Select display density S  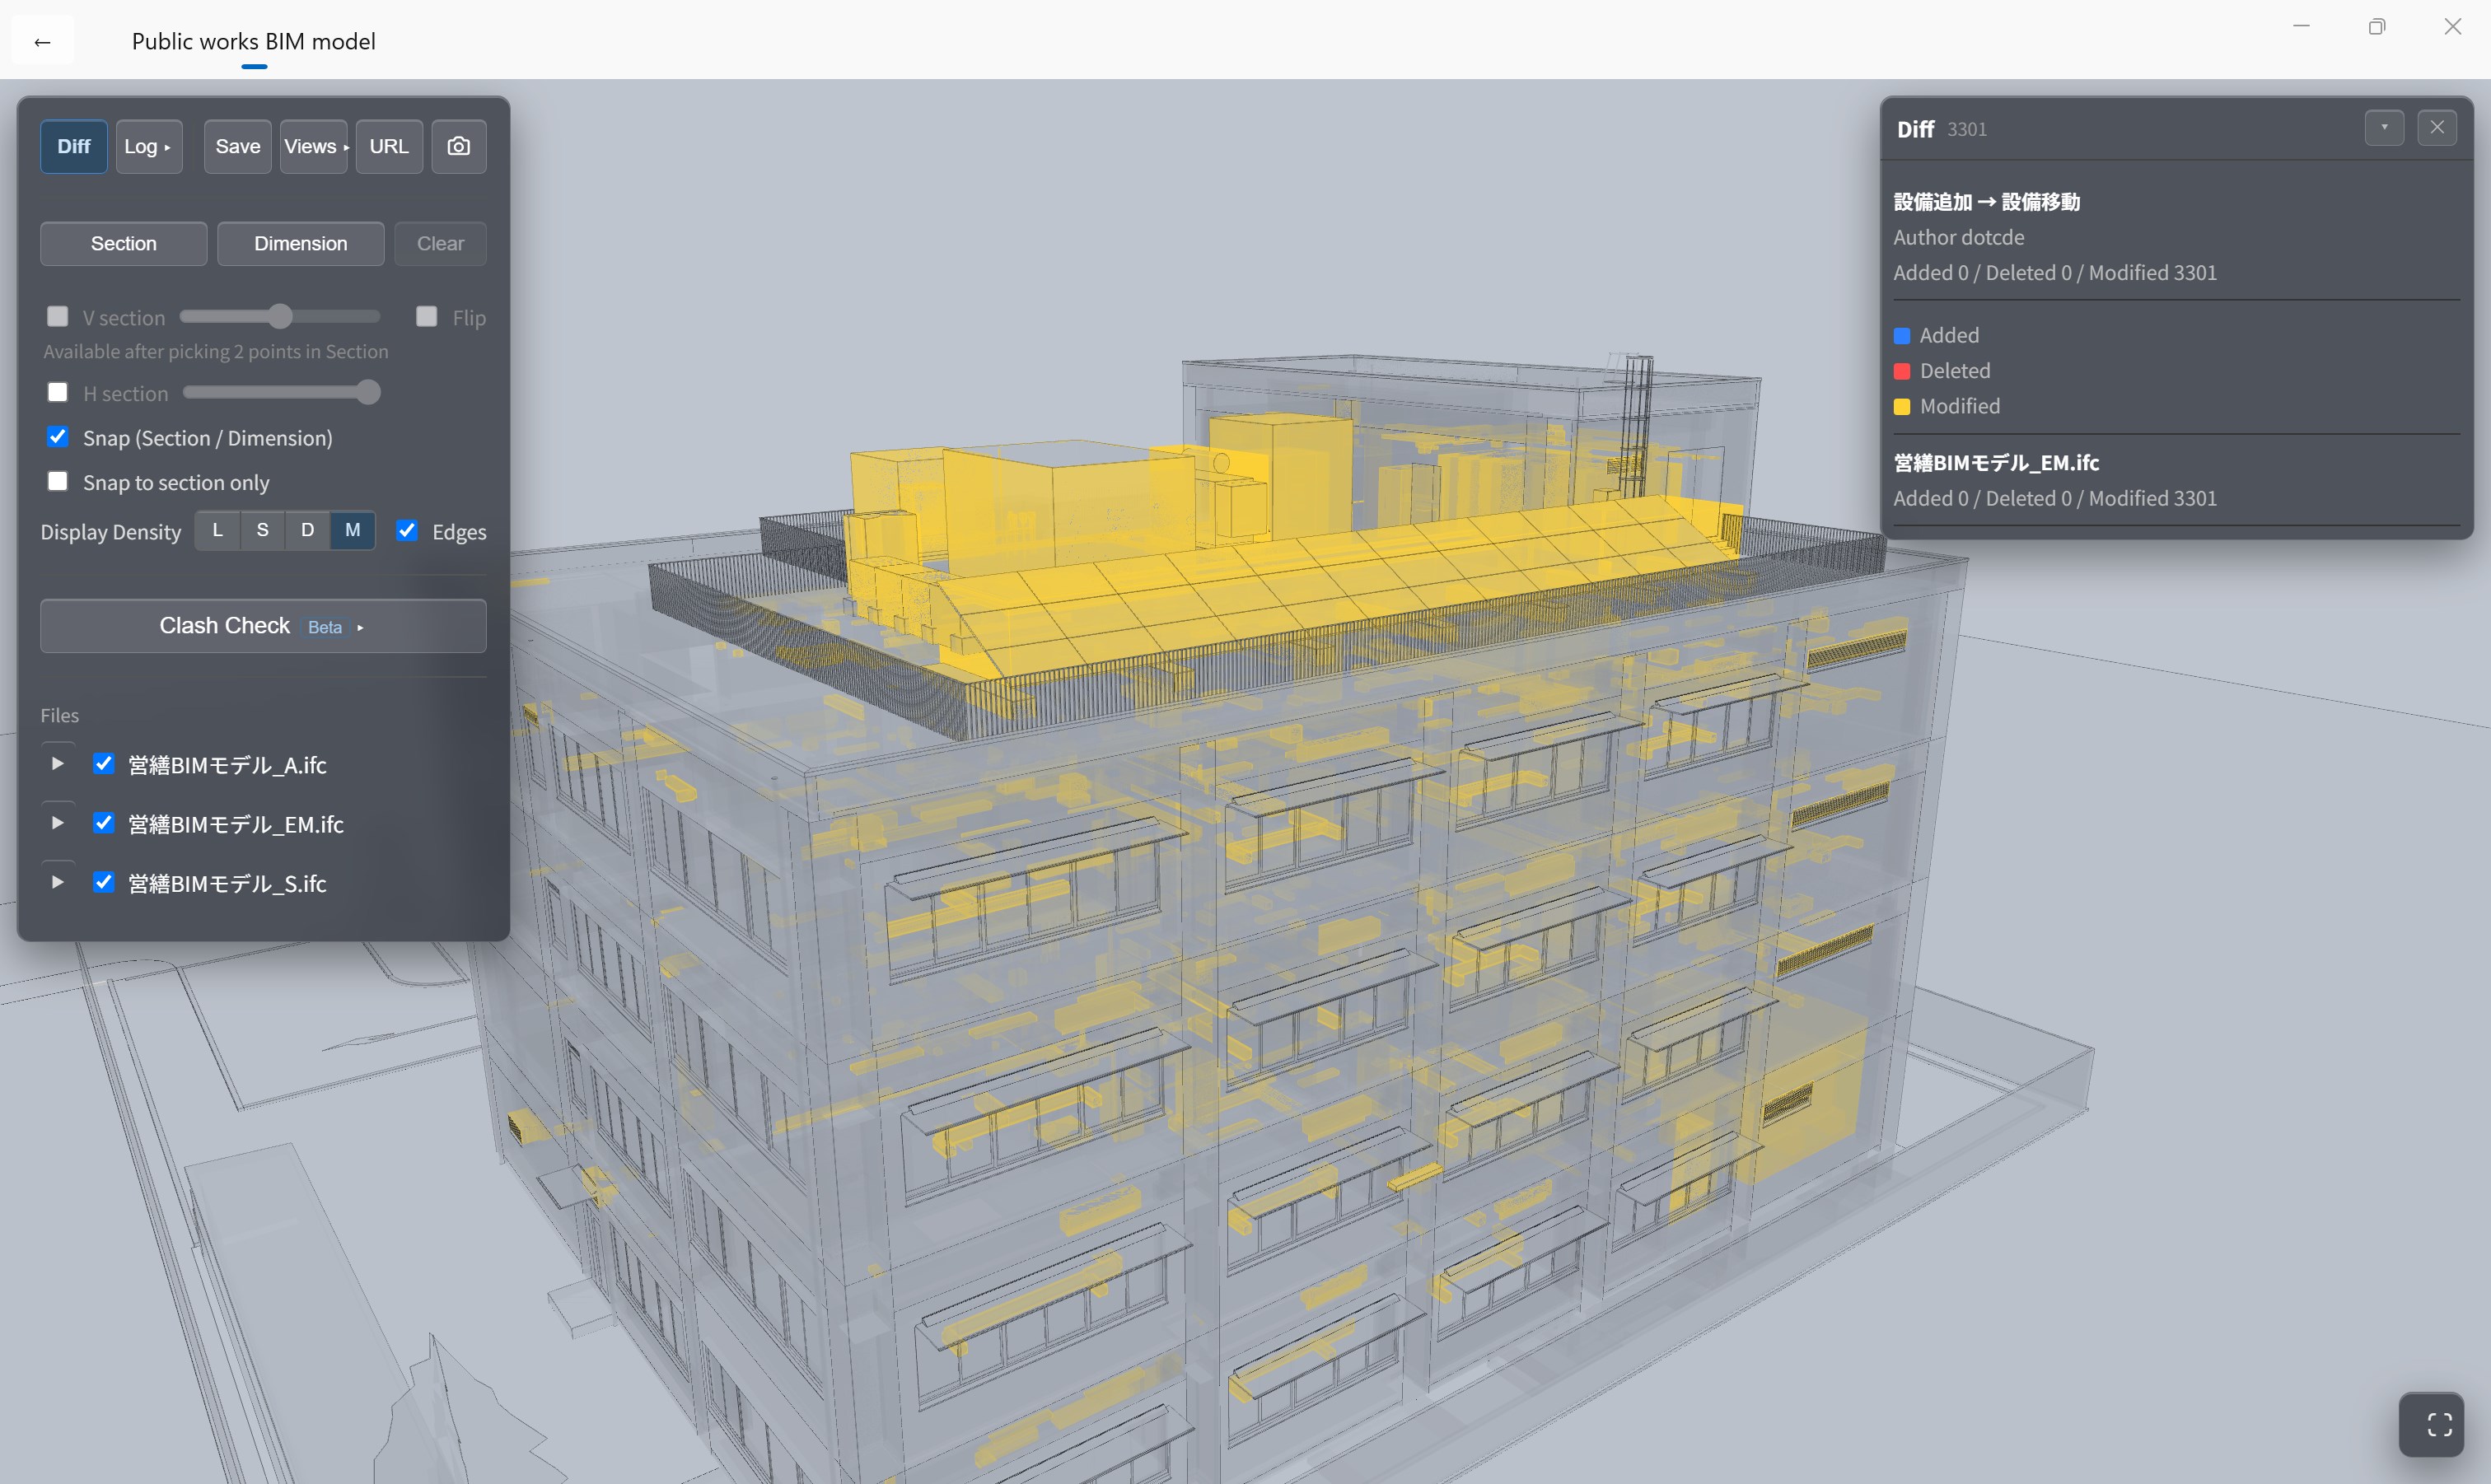pyautogui.click(x=263, y=530)
